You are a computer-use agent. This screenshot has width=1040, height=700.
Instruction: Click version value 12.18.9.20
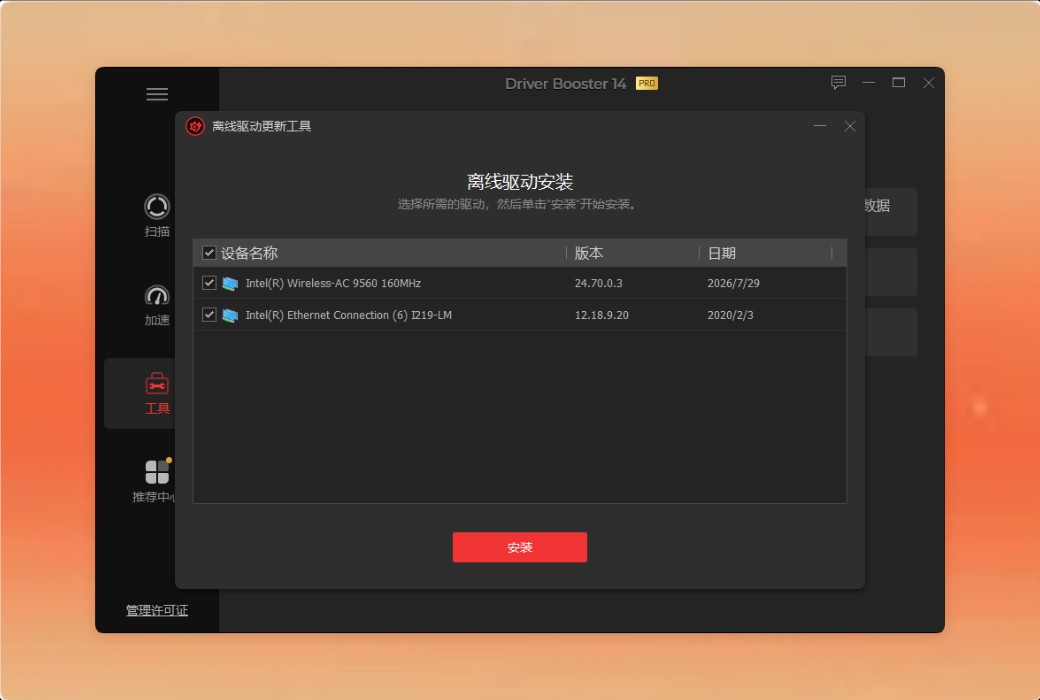click(x=602, y=315)
